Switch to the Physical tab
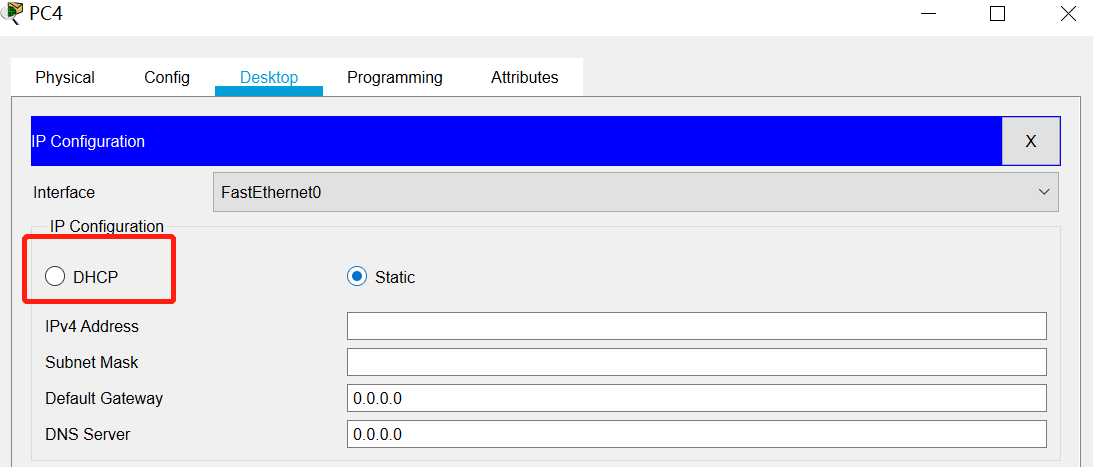This screenshot has height=467, width=1093. [x=65, y=77]
